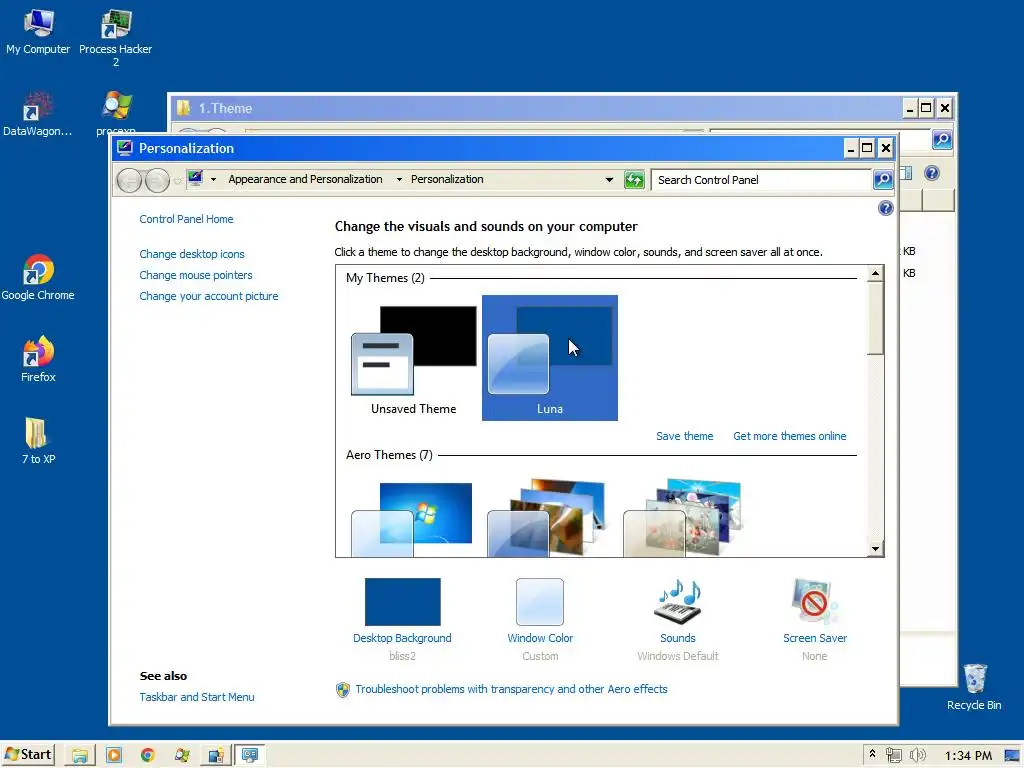Launch Google Chrome from the desktop

pyautogui.click(x=38, y=278)
